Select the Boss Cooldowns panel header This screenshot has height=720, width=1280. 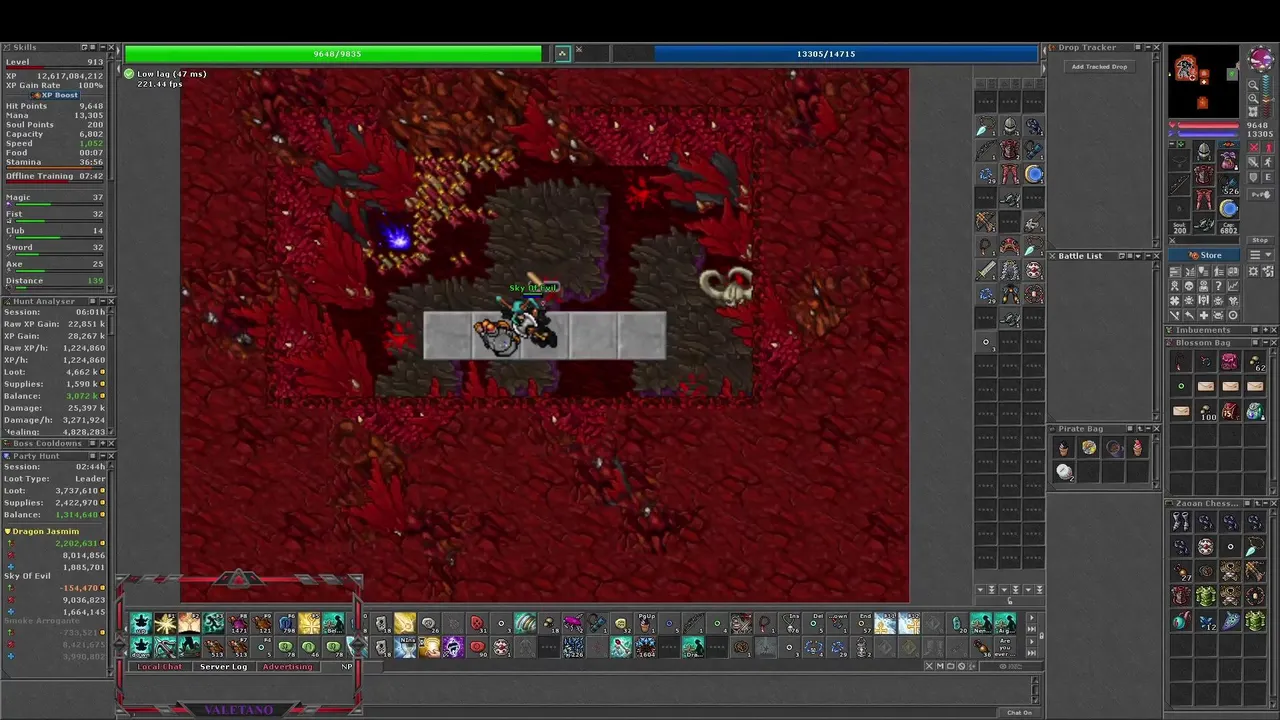[58, 443]
